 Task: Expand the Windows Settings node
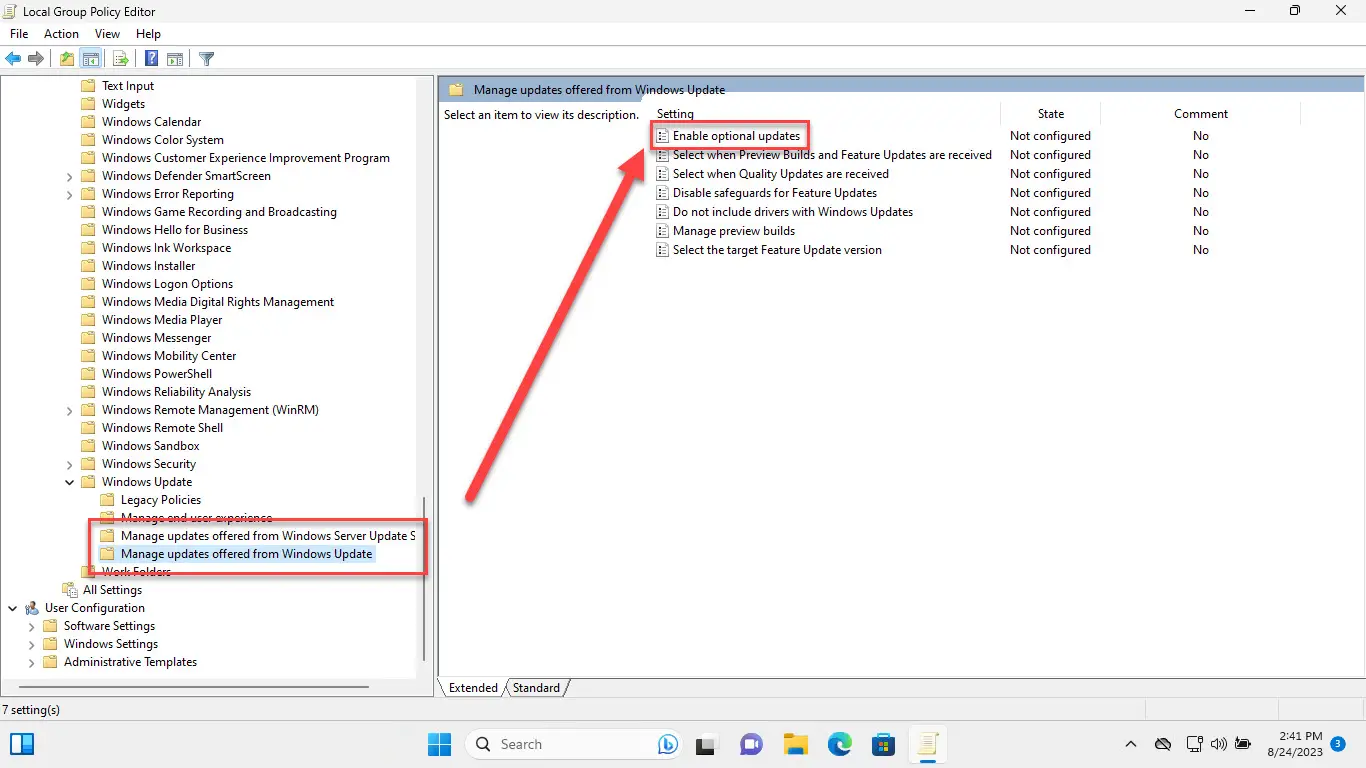pos(31,644)
